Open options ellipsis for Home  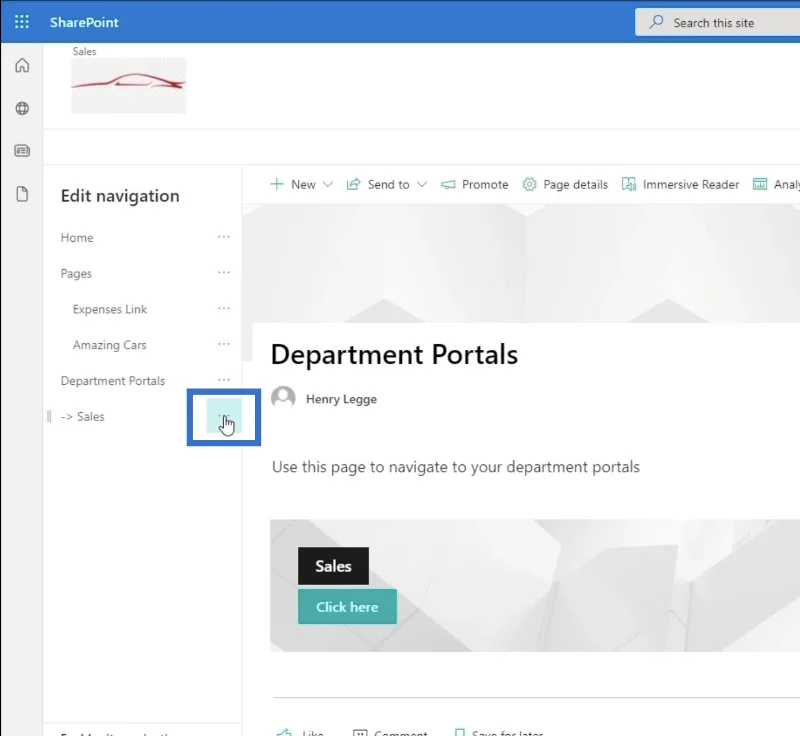click(223, 237)
